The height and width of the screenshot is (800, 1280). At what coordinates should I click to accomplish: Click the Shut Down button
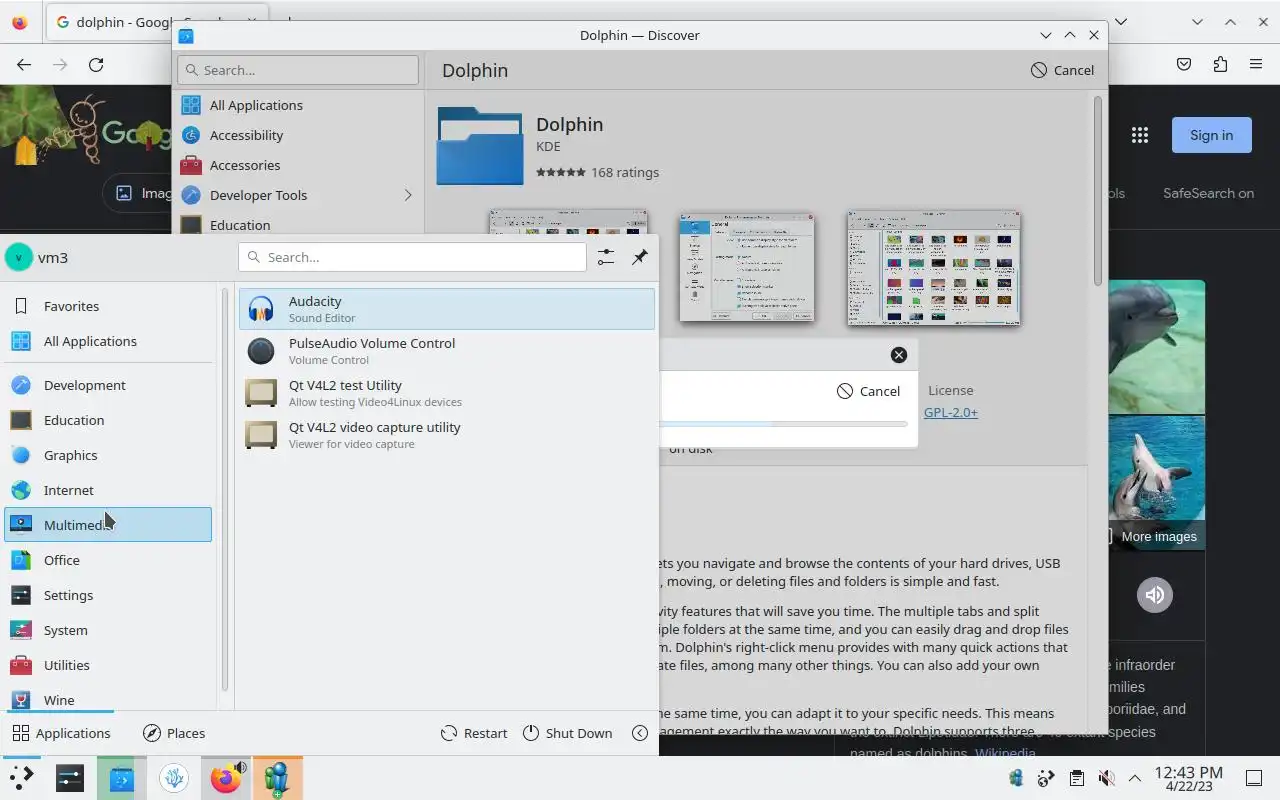pos(567,733)
